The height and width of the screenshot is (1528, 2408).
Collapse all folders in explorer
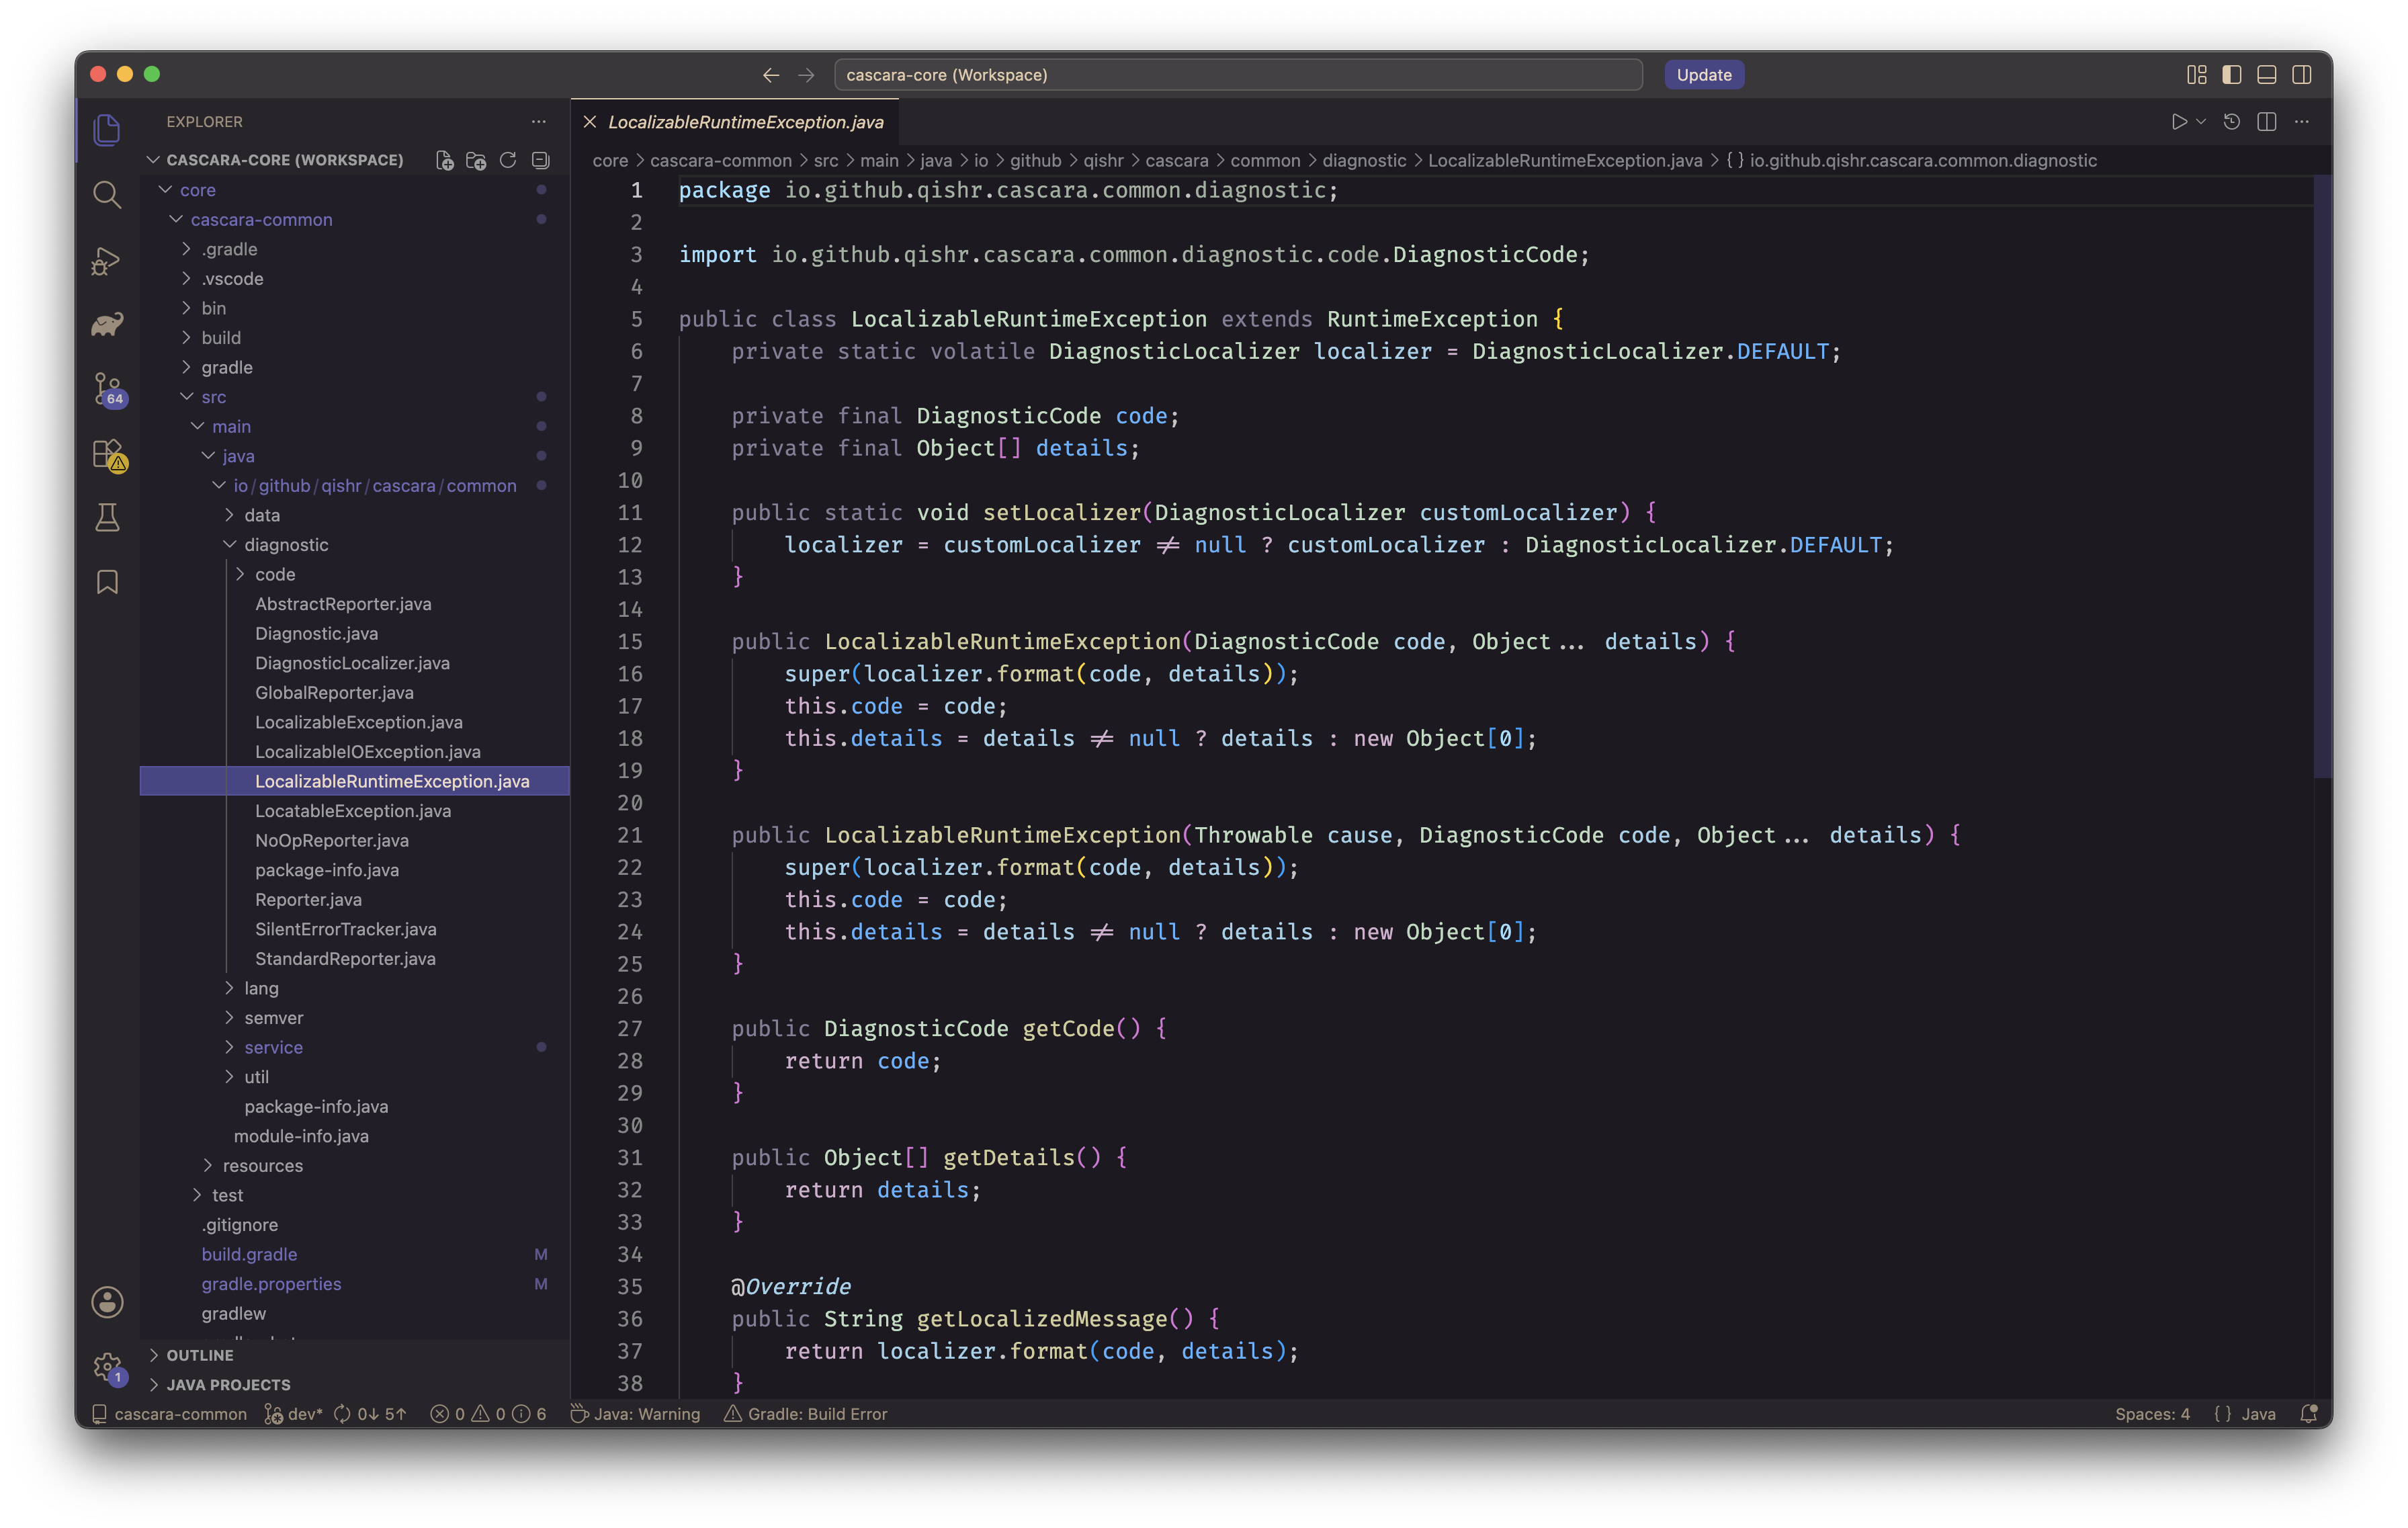(x=540, y=160)
